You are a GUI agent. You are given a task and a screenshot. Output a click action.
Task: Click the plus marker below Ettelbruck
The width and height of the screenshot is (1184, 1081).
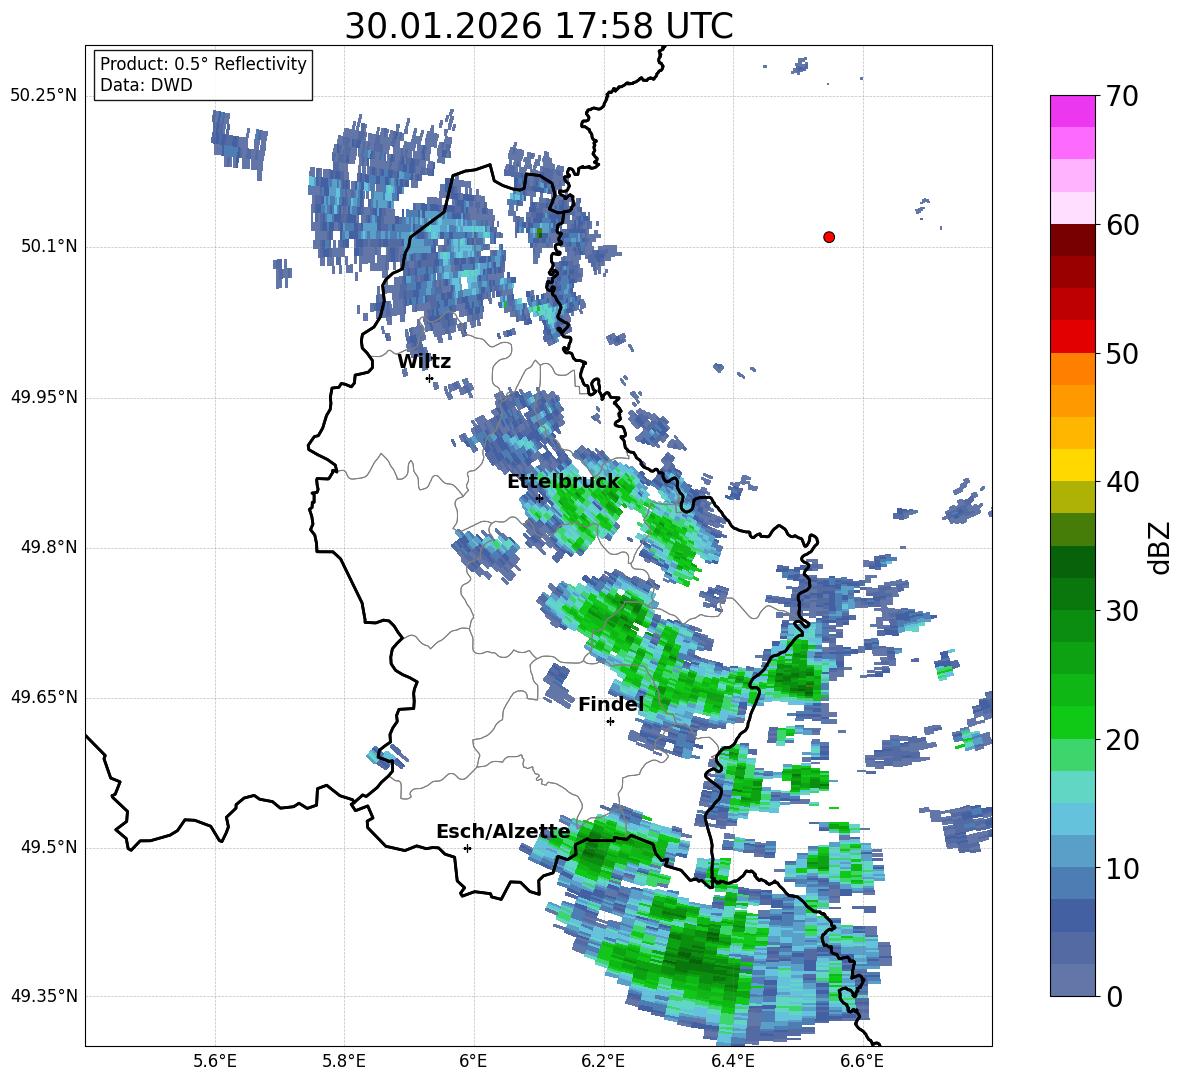pos(539,498)
